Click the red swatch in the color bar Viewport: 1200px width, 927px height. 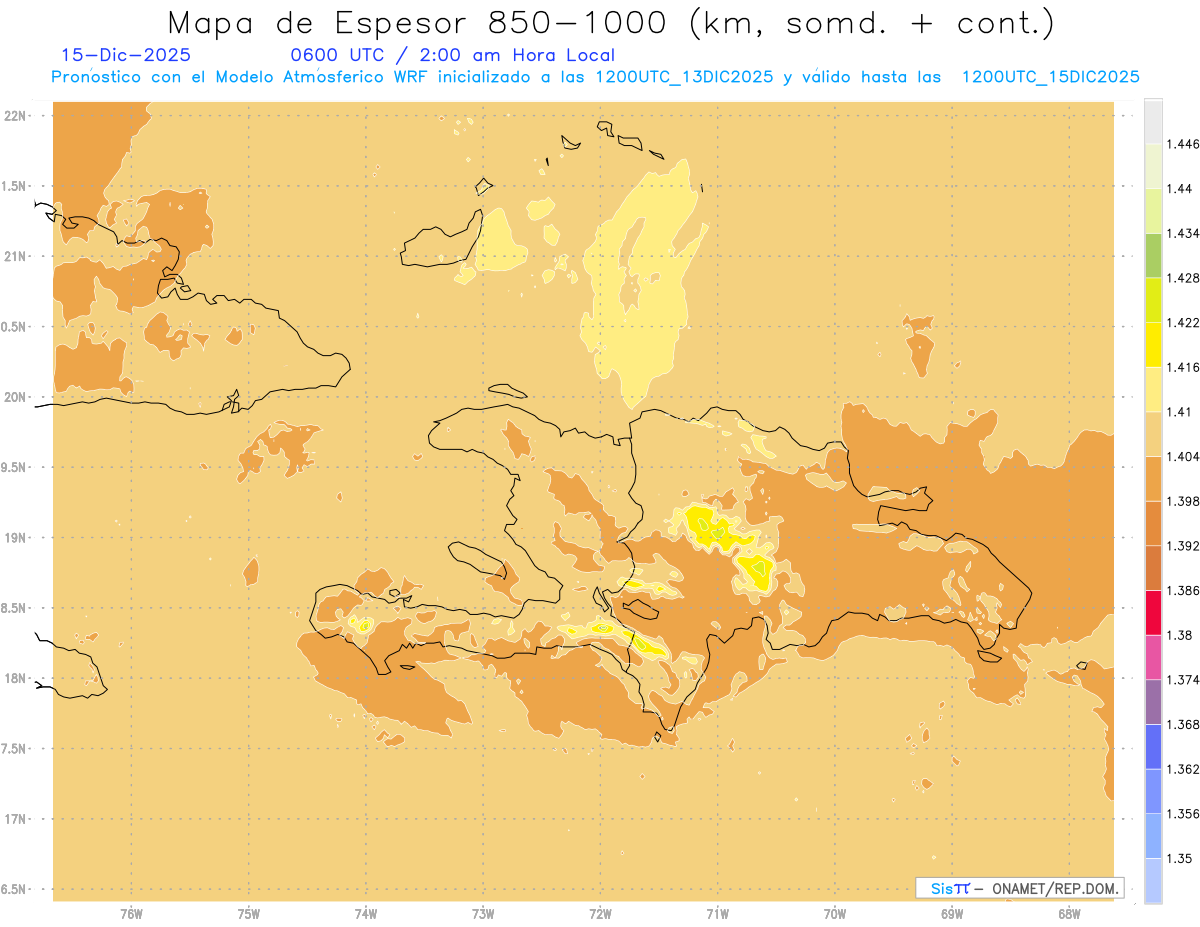tap(1153, 612)
